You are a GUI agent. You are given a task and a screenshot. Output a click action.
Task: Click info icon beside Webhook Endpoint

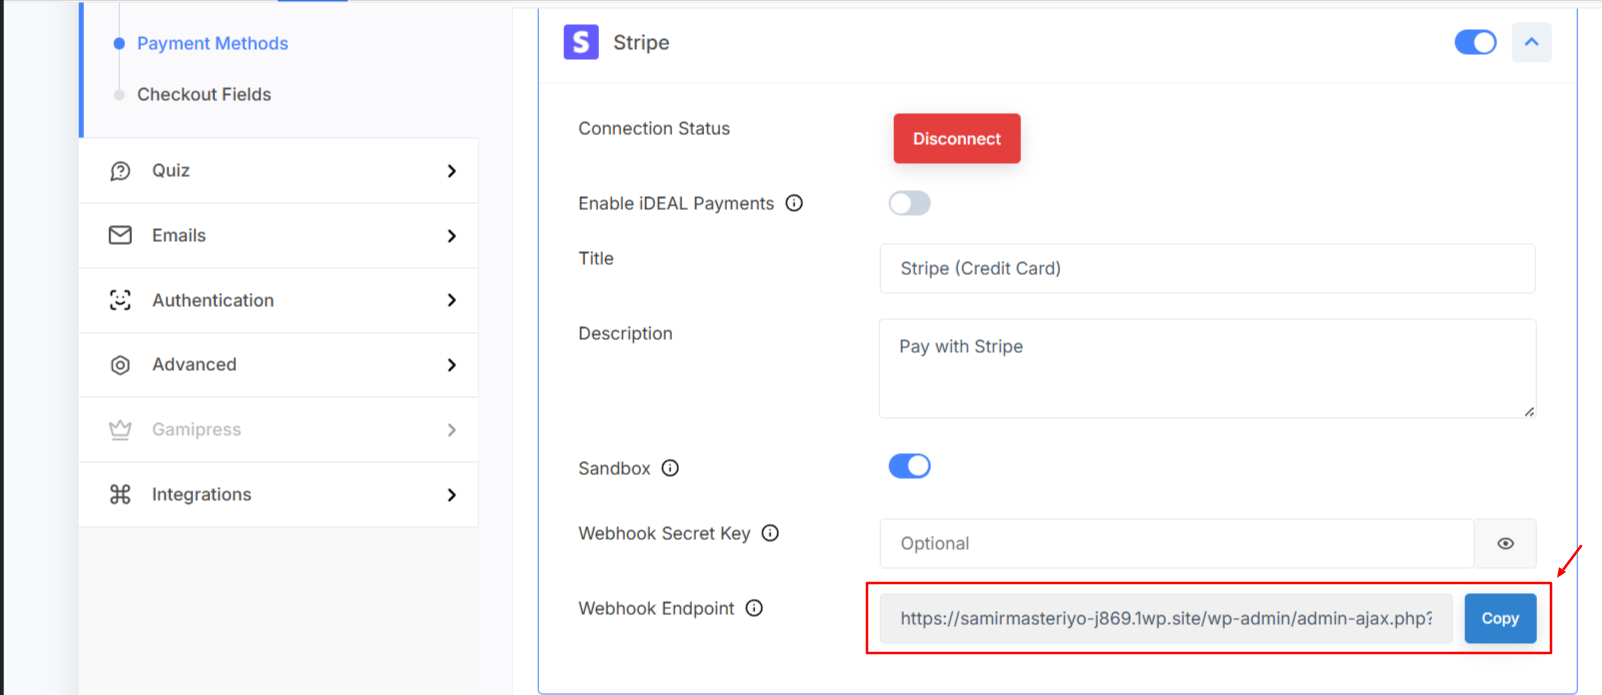(x=754, y=608)
